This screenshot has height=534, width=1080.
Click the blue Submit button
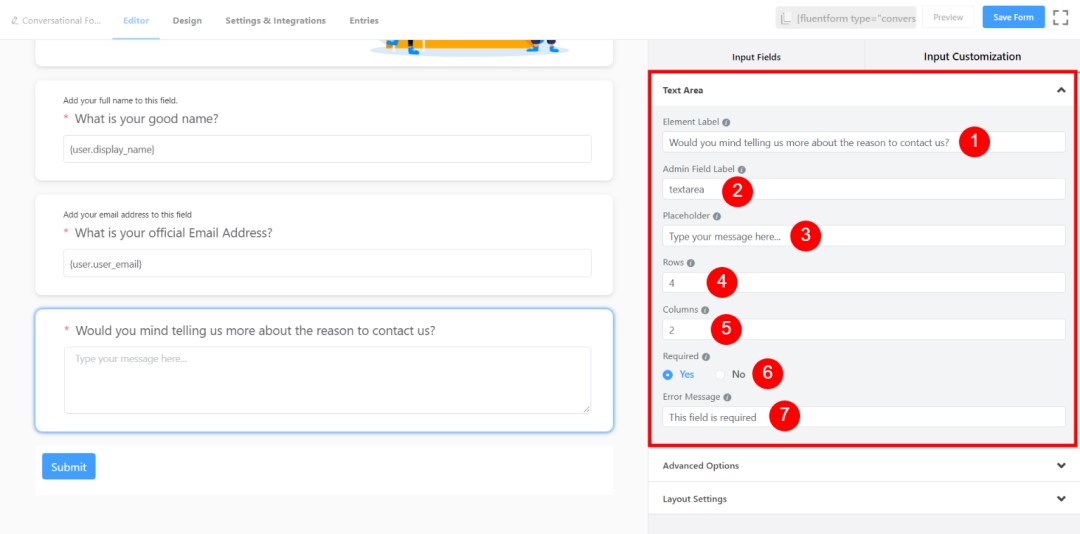pos(69,466)
